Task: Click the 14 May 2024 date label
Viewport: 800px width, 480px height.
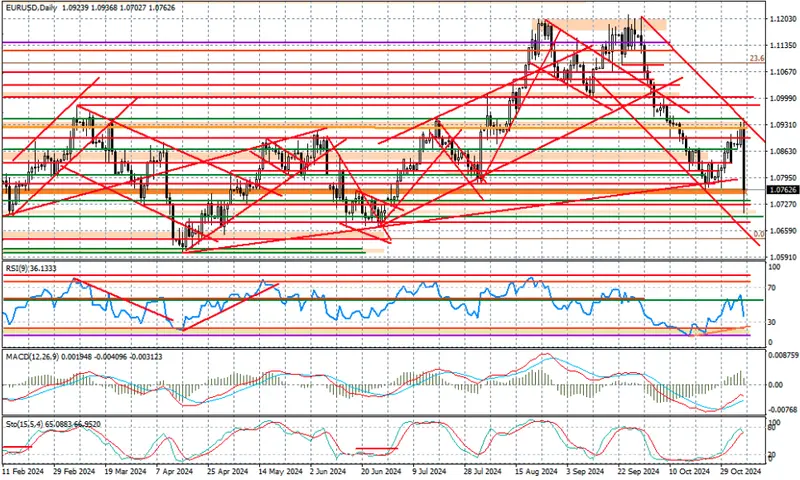Action: [x=280, y=471]
